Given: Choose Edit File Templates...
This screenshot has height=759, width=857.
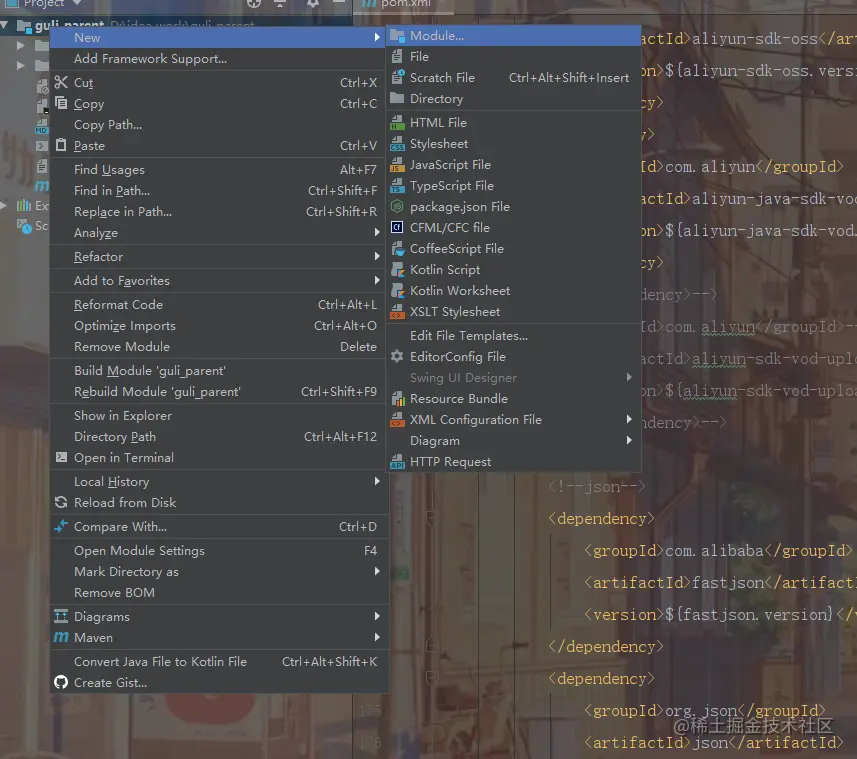Looking at the screenshot, I should coord(513,336).
